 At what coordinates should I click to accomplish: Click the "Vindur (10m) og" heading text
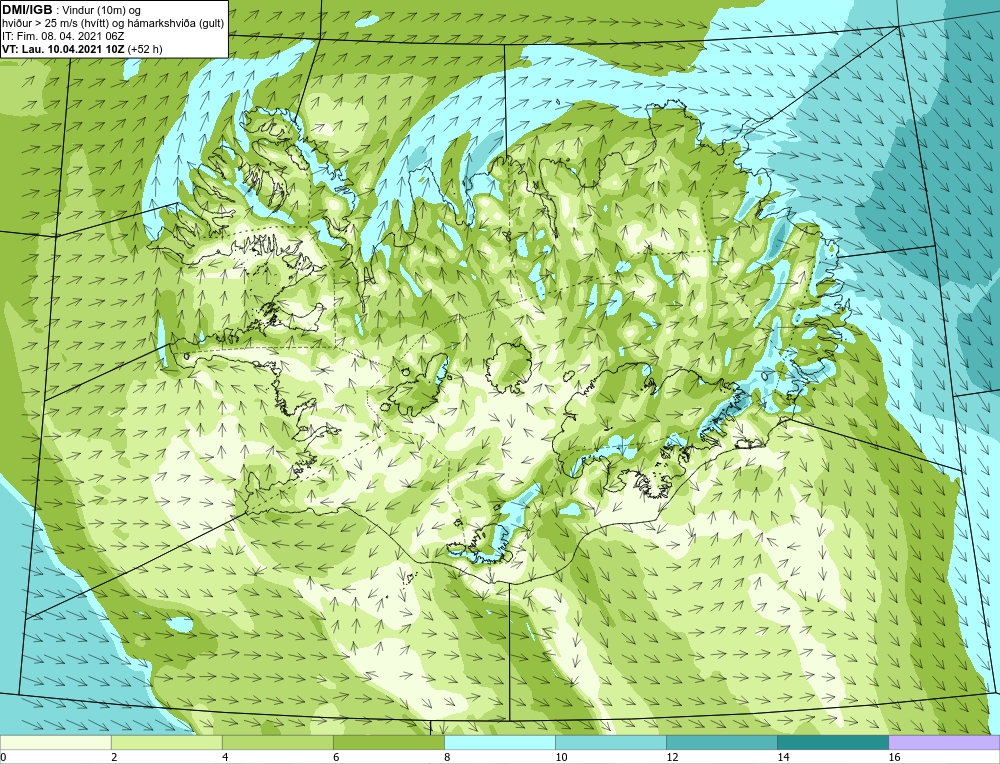pyautogui.click(x=103, y=11)
